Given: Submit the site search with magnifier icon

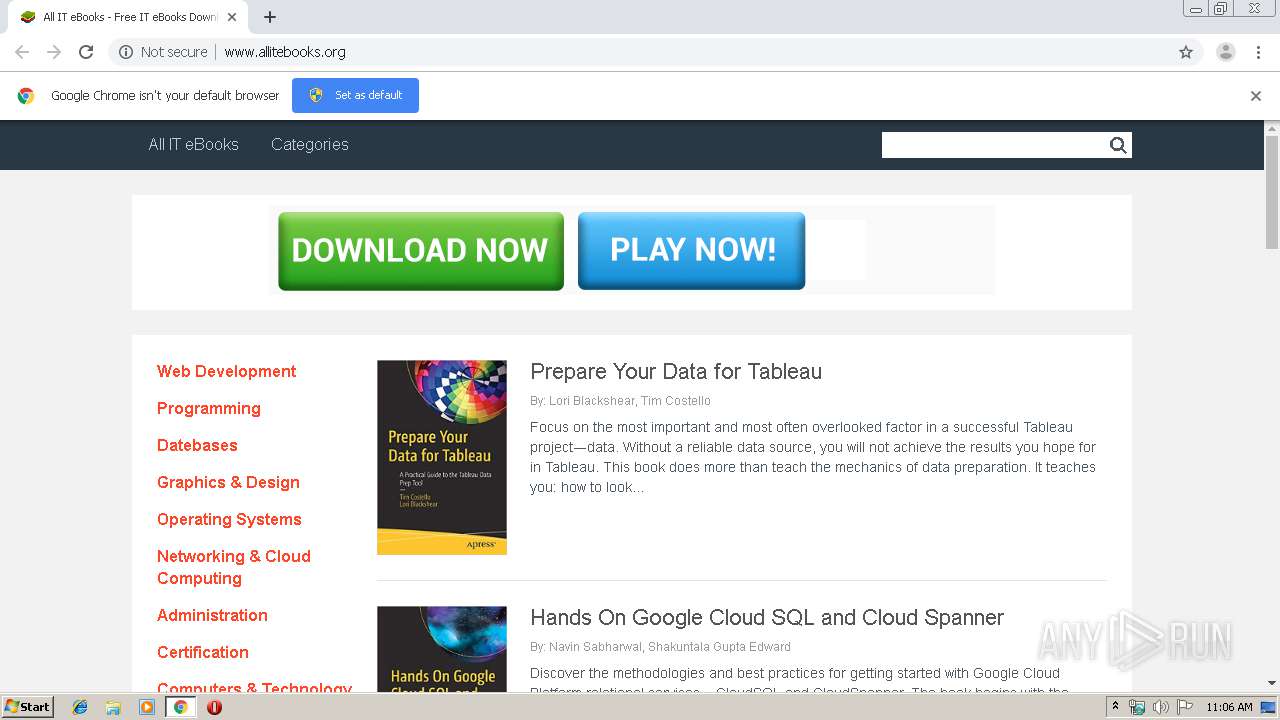Looking at the screenshot, I should tap(1118, 145).
